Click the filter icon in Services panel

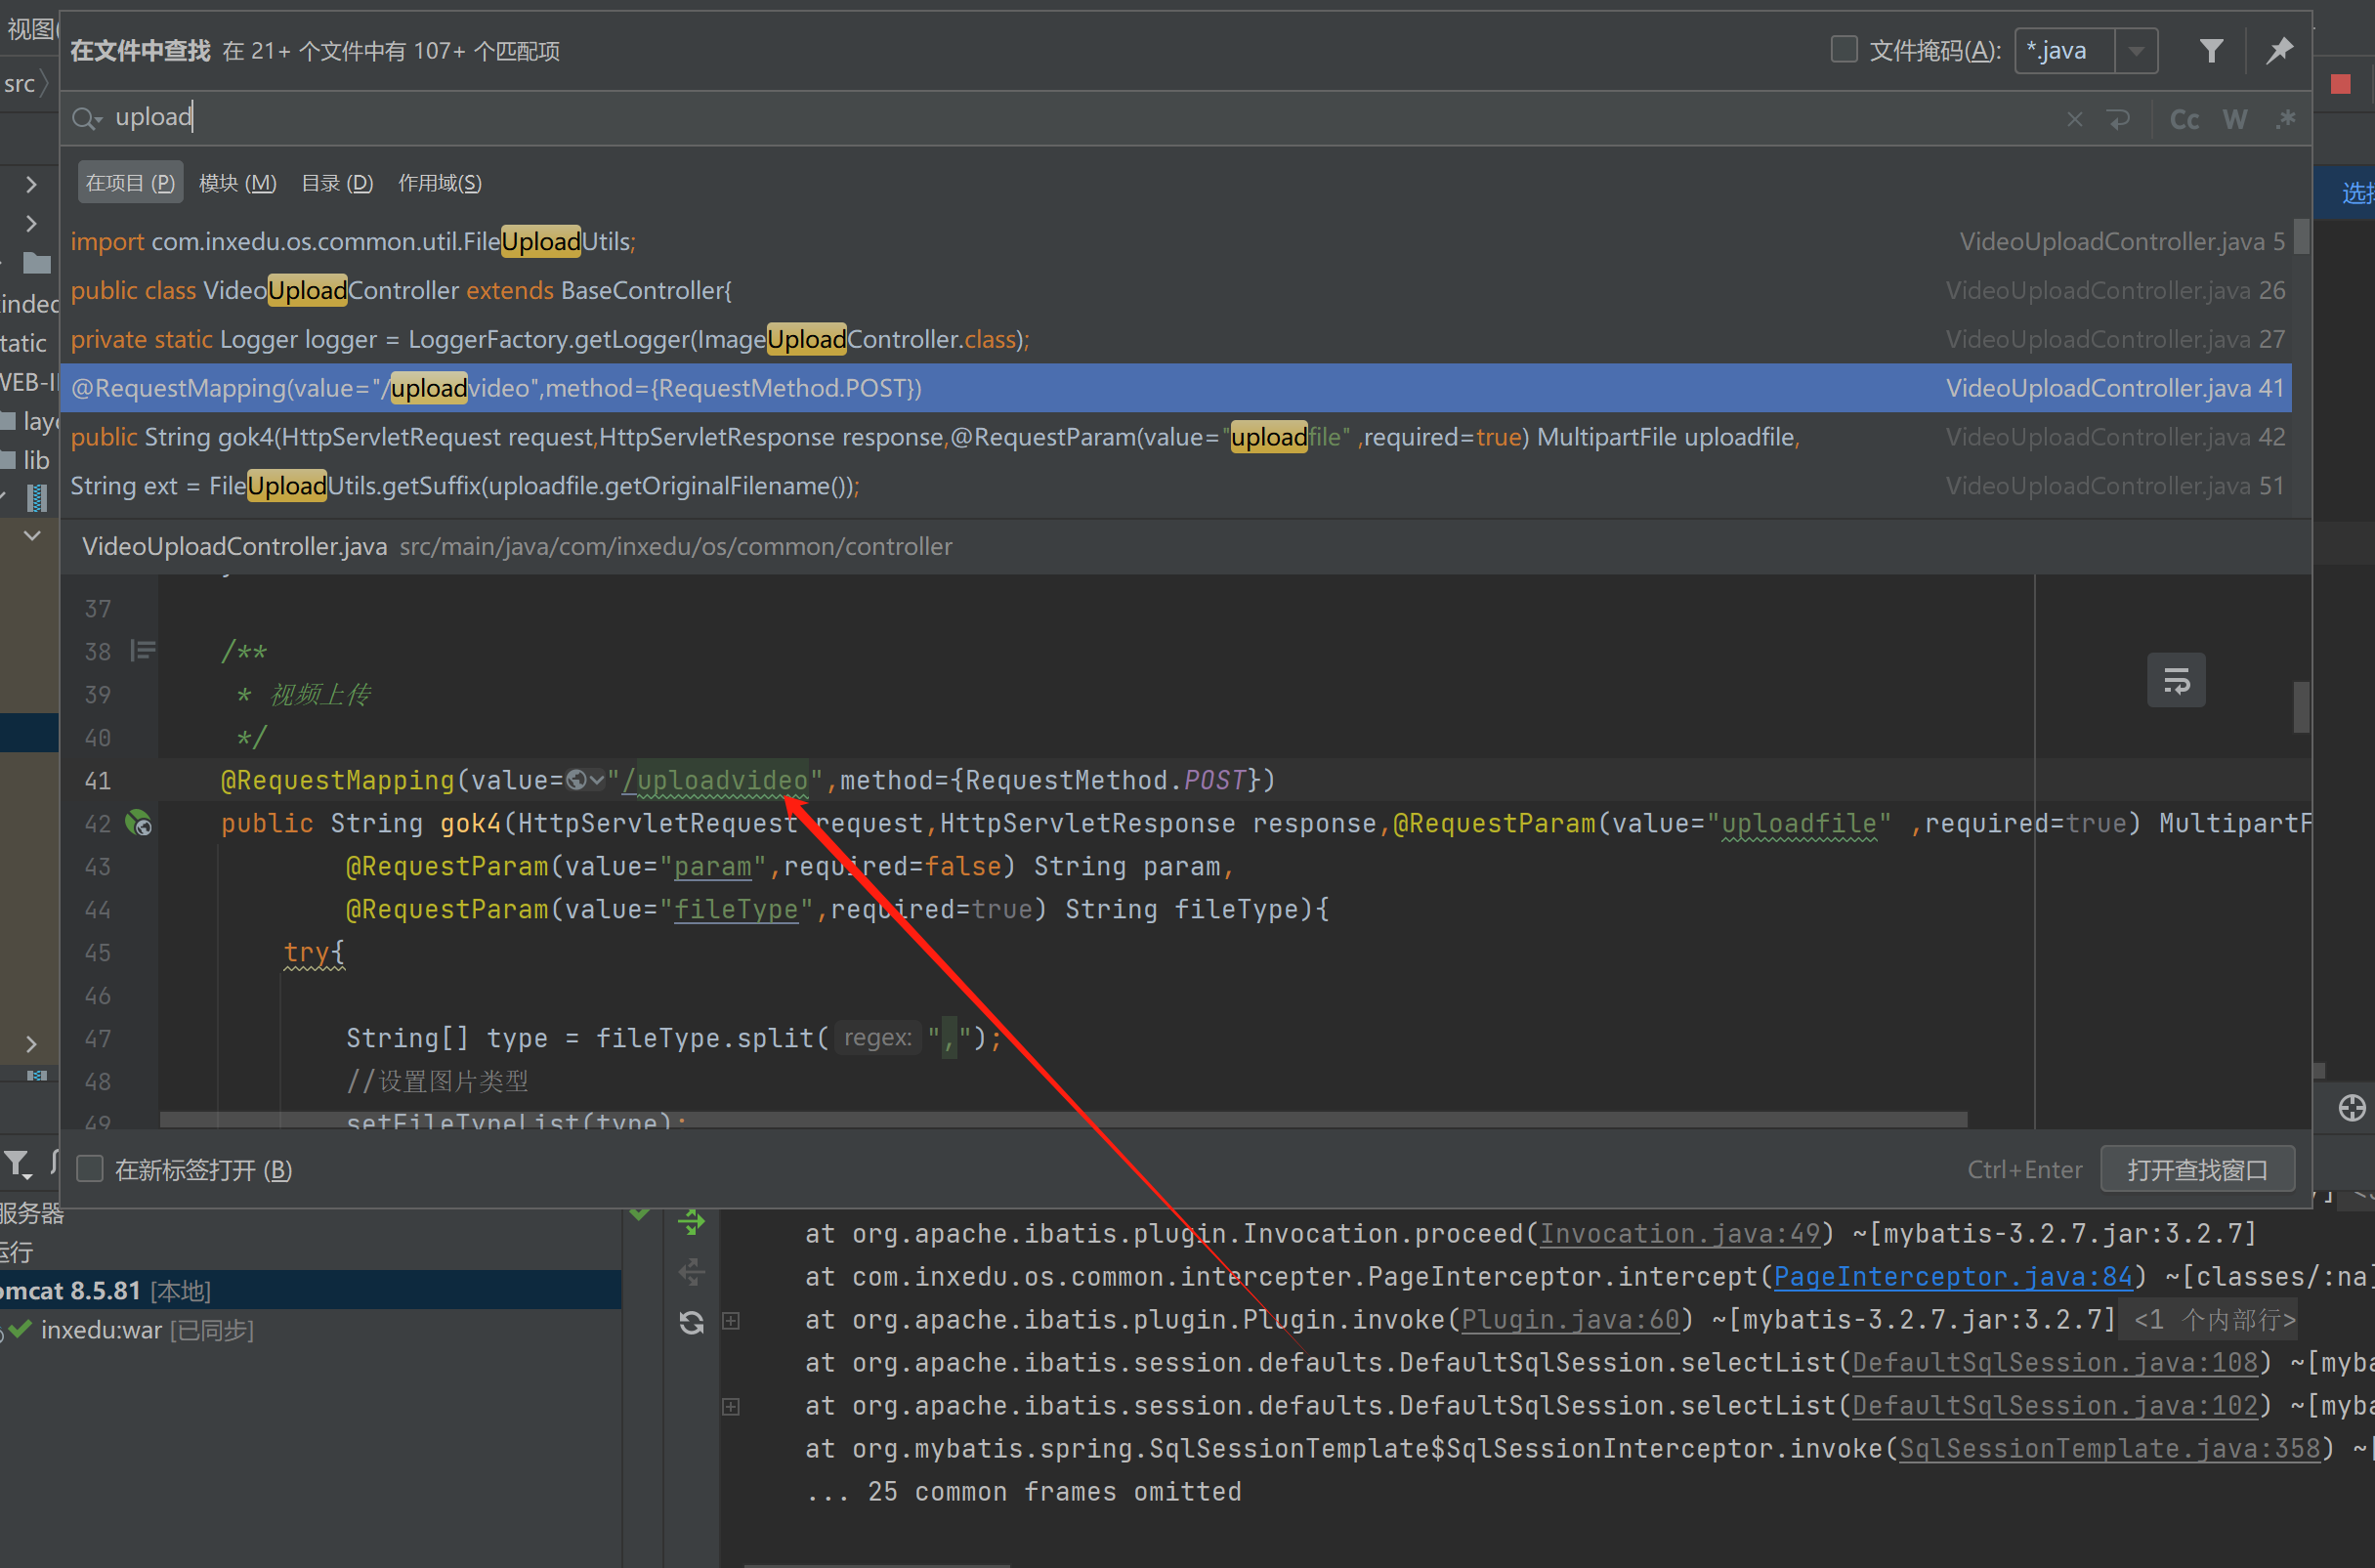17,1163
